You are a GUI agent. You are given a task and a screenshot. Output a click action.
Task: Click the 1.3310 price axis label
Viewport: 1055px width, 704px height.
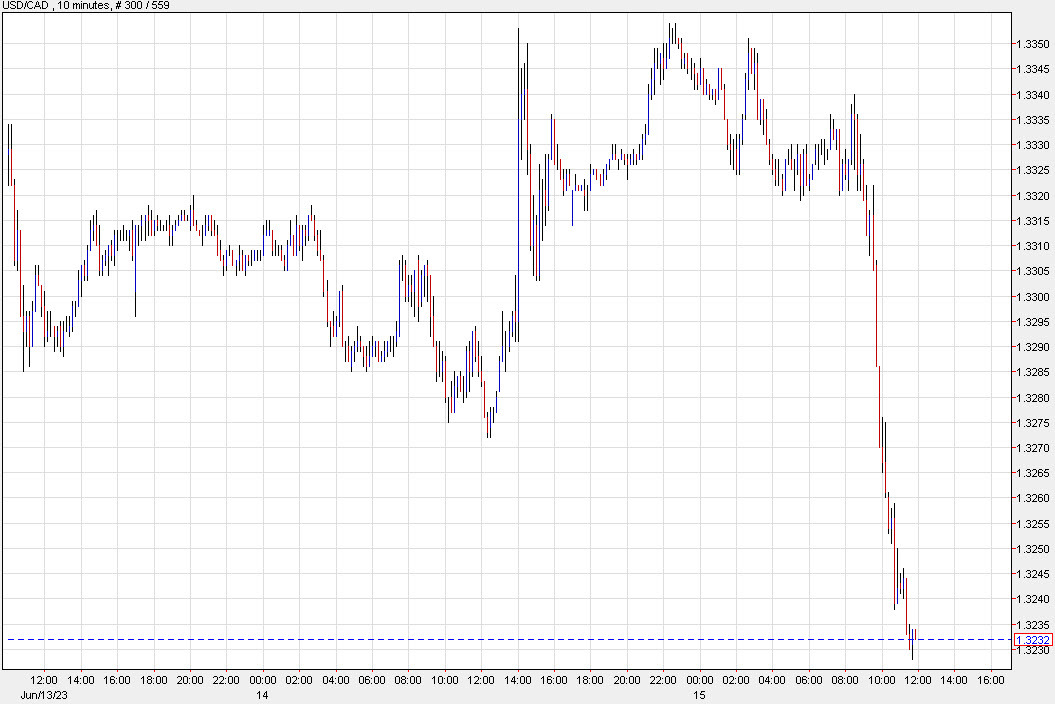pyautogui.click(x=1033, y=246)
